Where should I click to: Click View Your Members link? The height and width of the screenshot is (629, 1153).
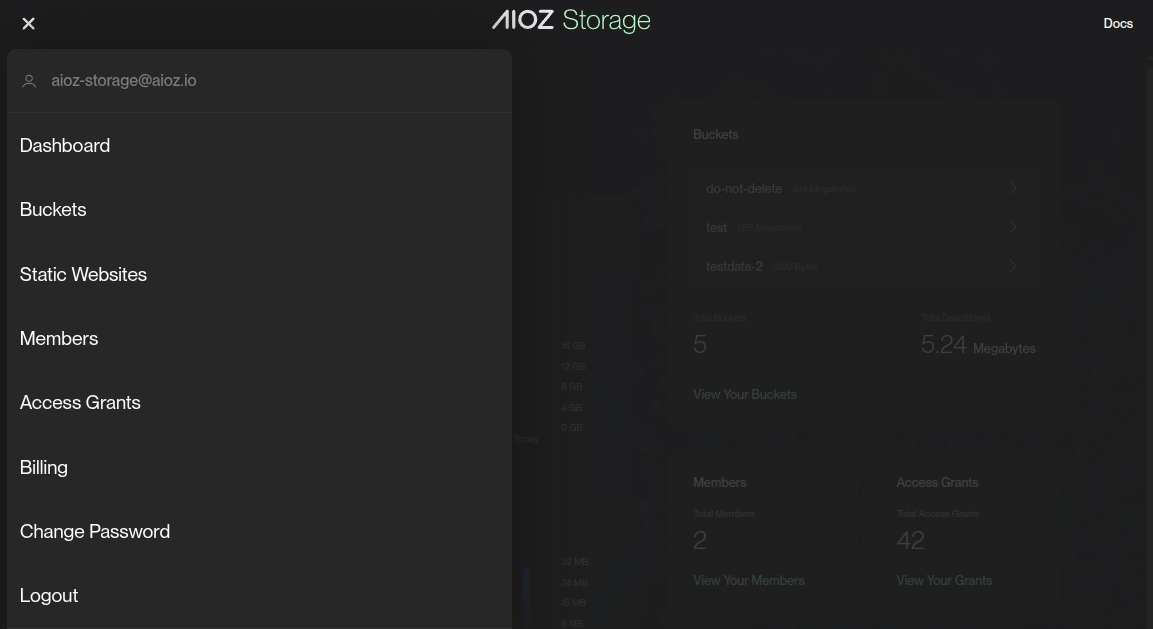pos(748,581)
